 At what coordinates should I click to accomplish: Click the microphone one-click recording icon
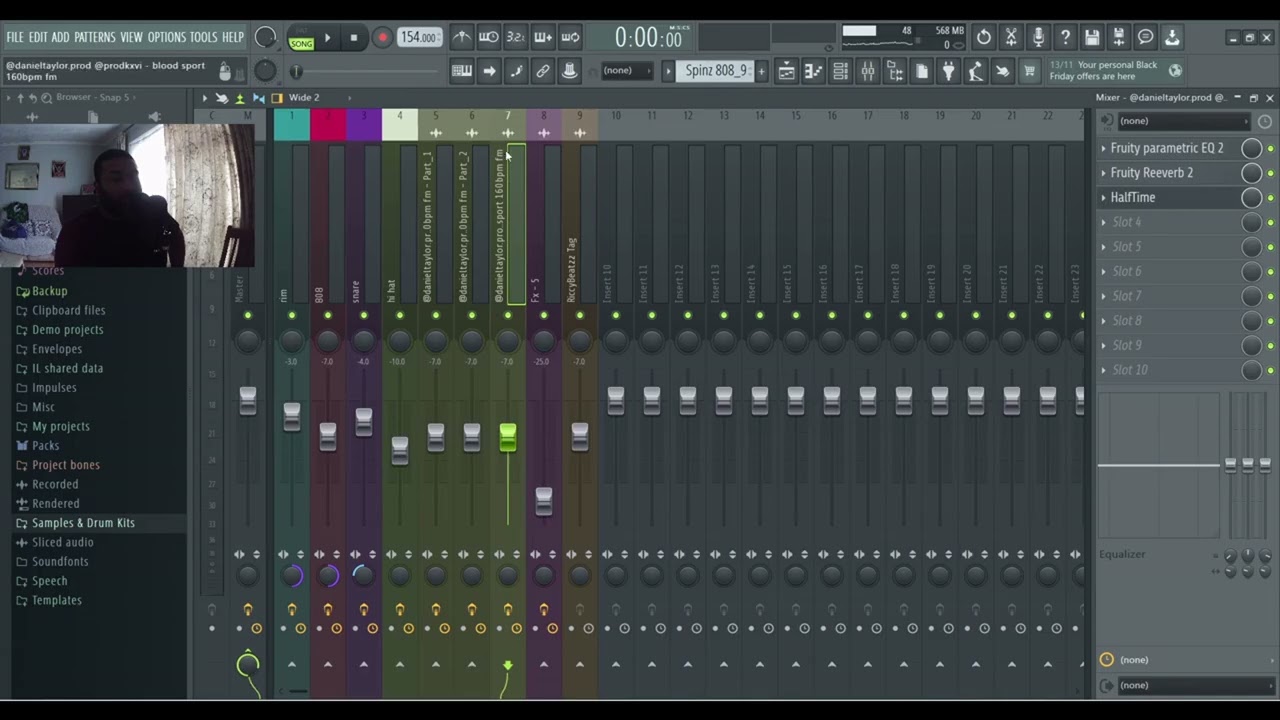click(x=1038, y=37)
